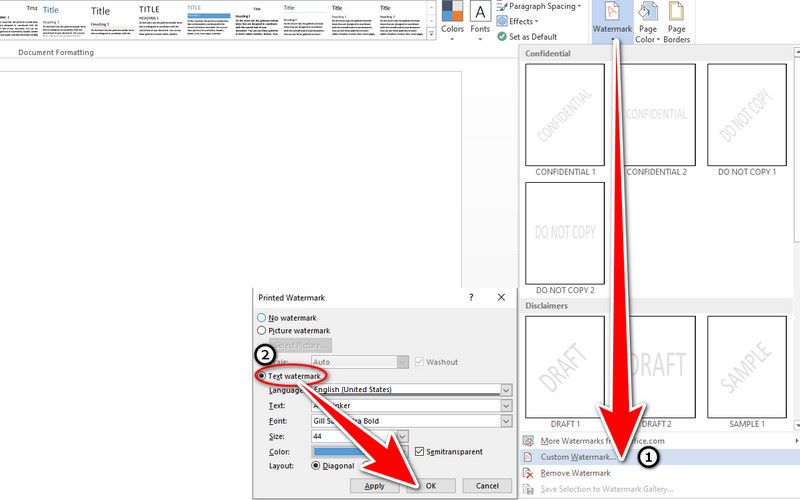Open the Effects dropdown
The height and width of the screenshot is (500, 800).
click(517, 21)
